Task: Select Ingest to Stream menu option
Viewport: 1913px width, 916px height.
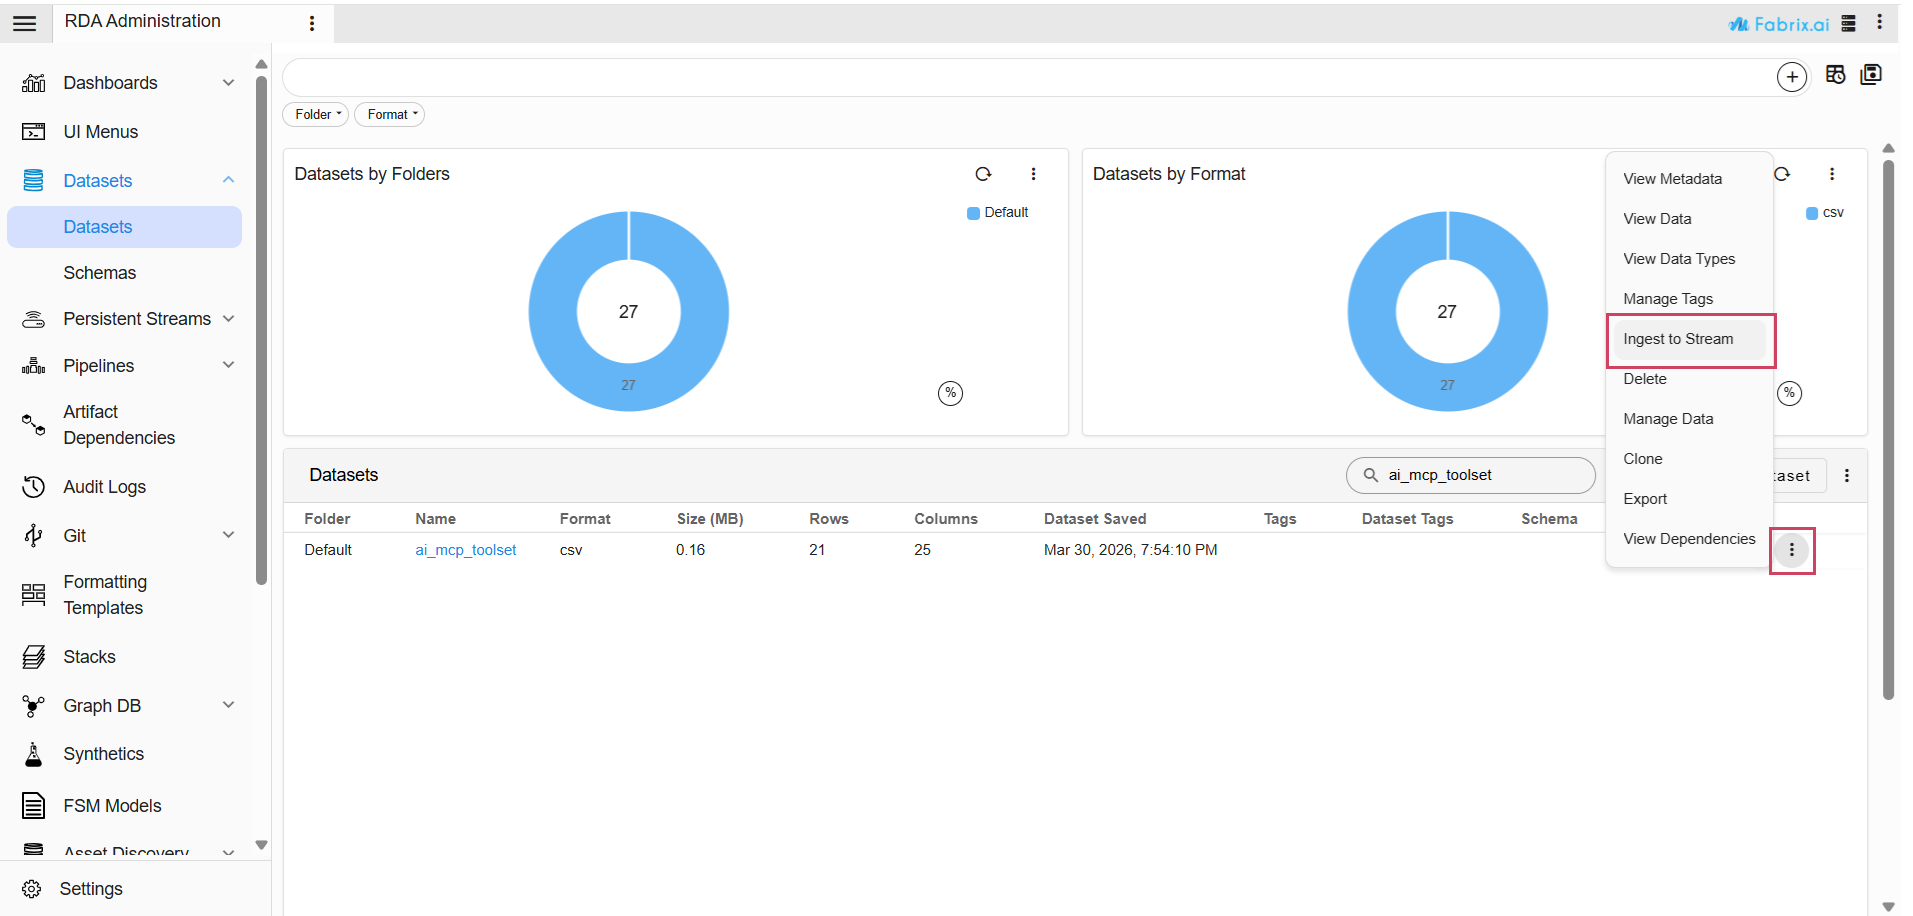Action: coord(1678,339)
